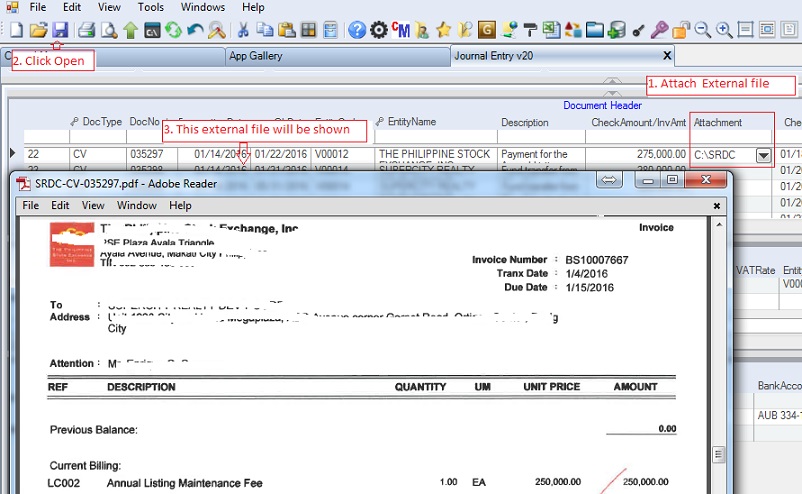
Task: Click the fit-page layout icon
Action: 767,30
